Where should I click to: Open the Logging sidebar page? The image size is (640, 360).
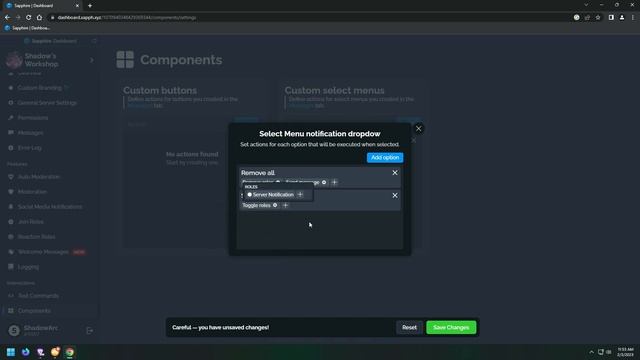point(28,267)
